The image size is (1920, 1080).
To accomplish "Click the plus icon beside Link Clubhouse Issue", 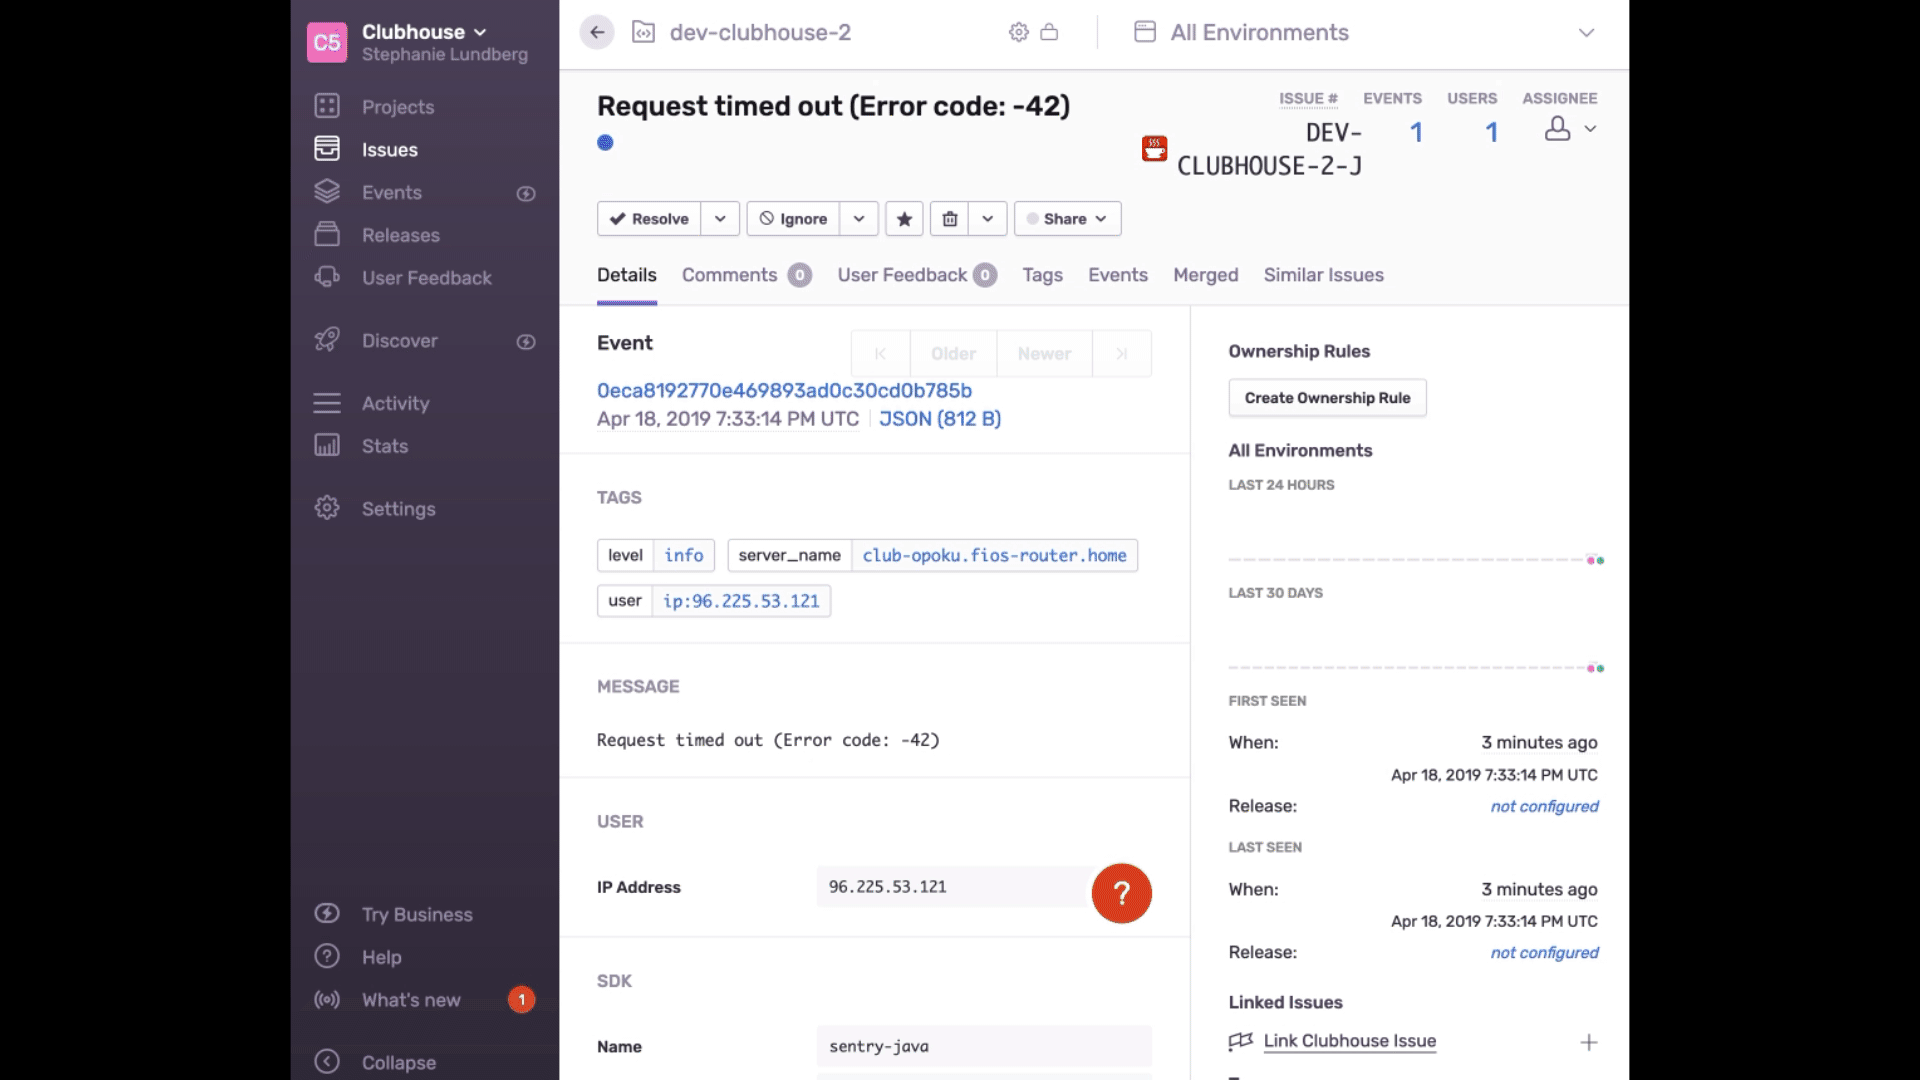I will 1588,1042.
